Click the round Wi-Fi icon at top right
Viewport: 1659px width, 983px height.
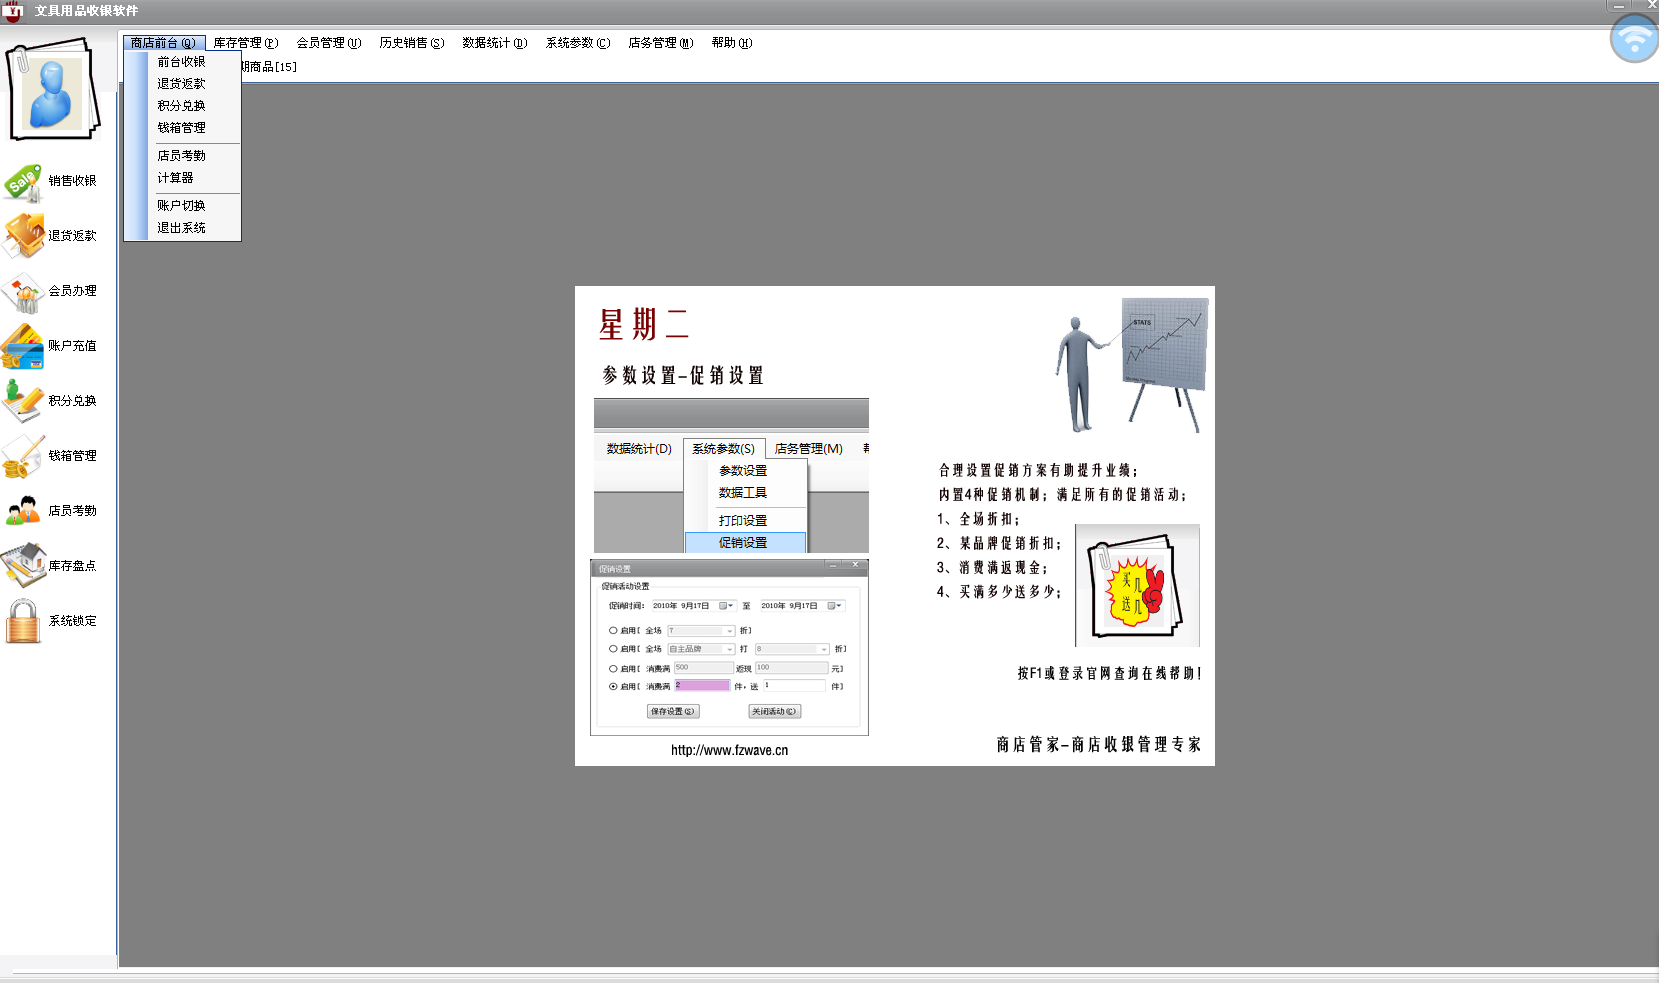[1635, 39]
